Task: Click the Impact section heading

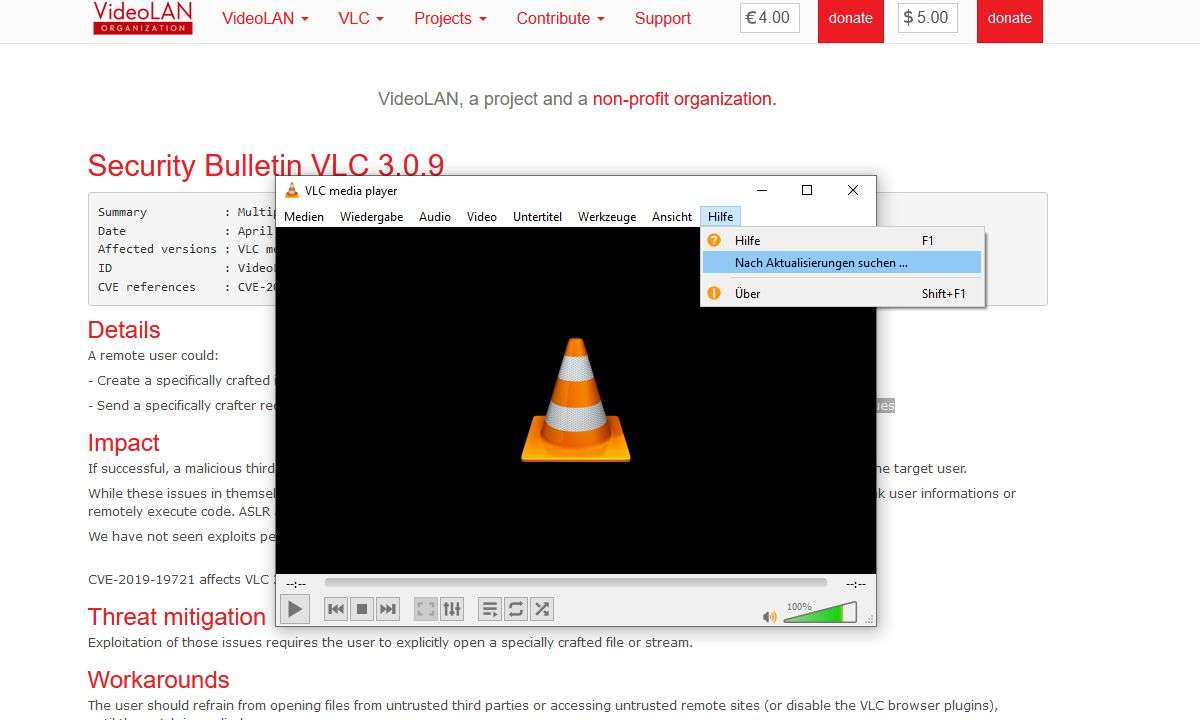Action: tap(124, 443)
